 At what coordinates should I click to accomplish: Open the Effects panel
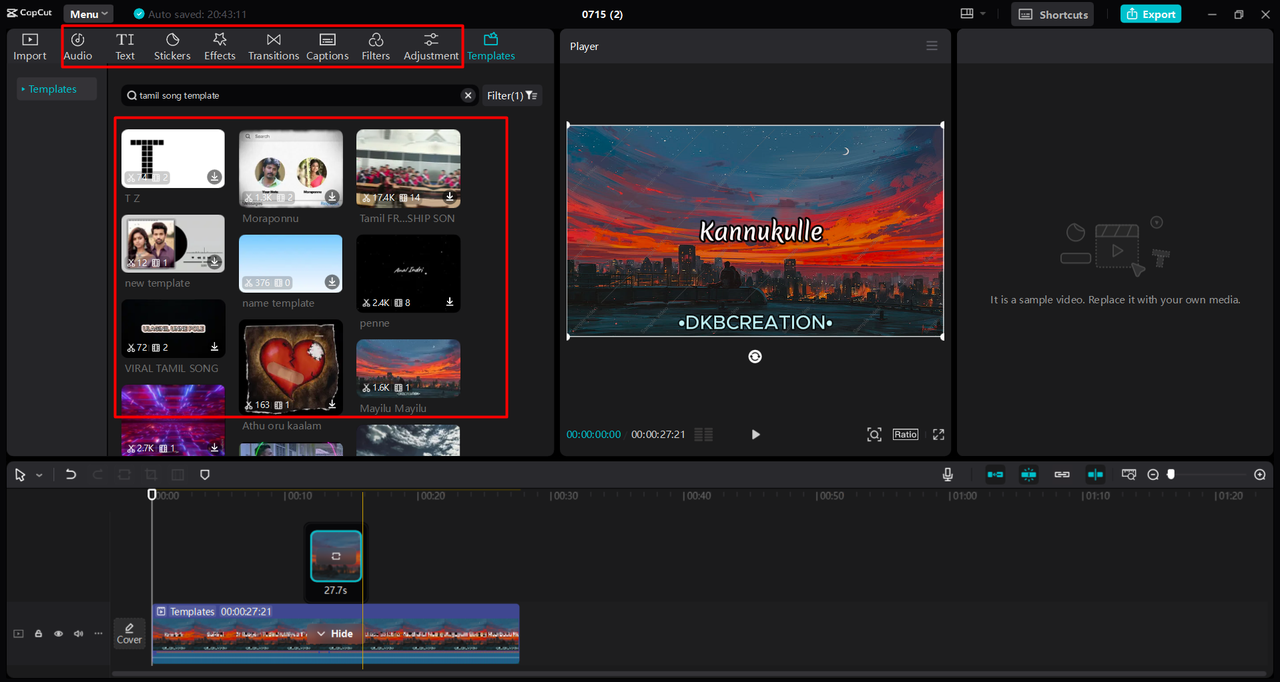220,46
